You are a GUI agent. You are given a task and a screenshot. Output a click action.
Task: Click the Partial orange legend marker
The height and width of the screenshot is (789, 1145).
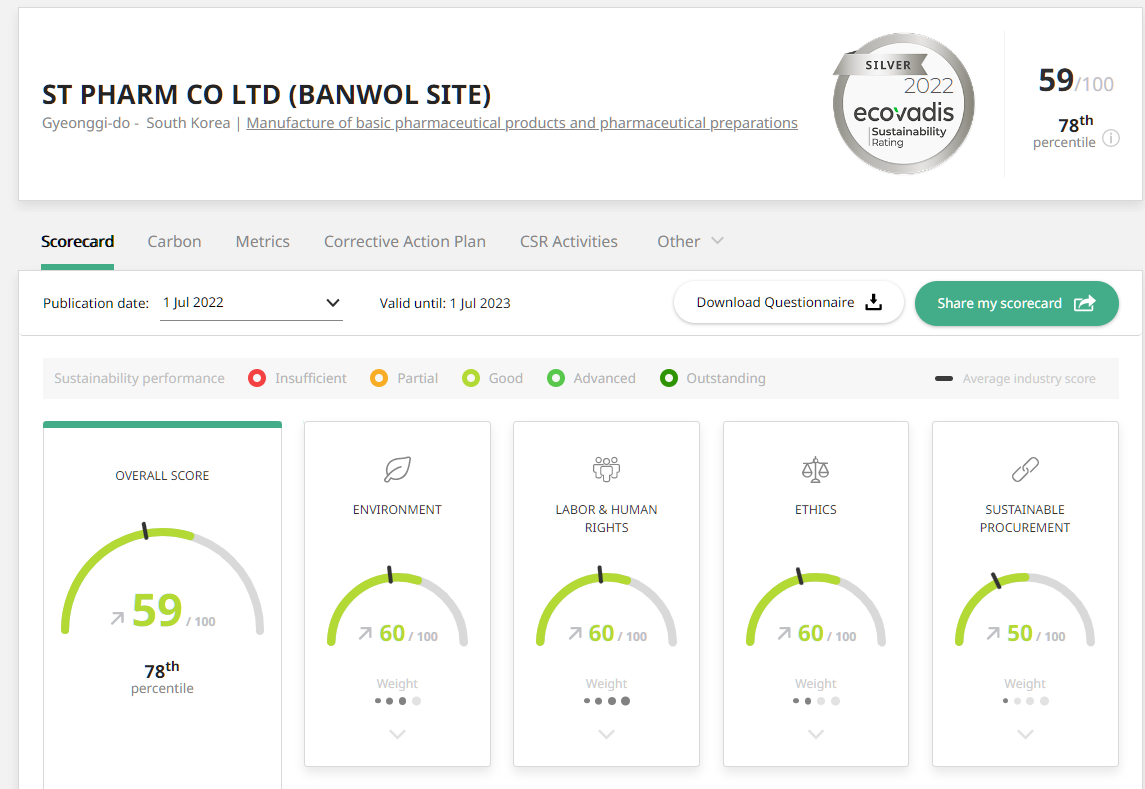click(x=379, y=378)
